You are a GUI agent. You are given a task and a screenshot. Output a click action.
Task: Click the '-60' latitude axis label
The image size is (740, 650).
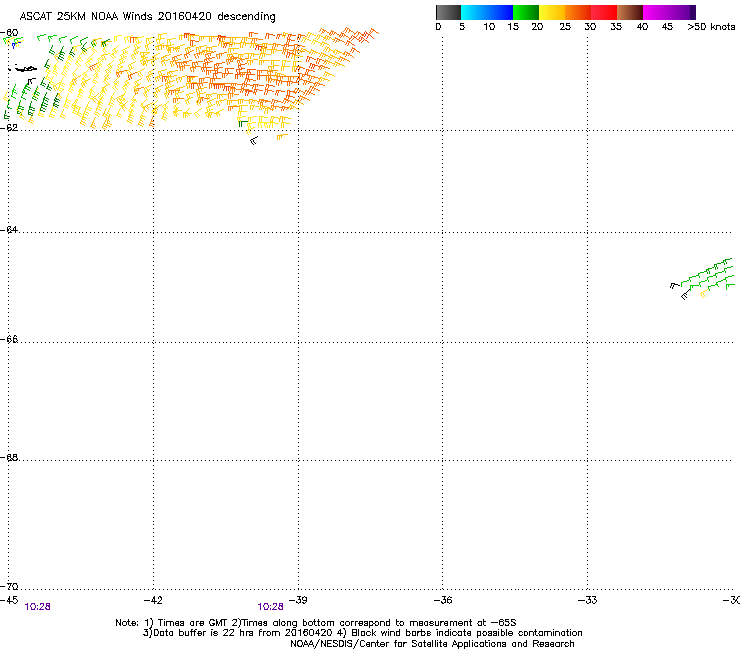[x=9, y=33]
